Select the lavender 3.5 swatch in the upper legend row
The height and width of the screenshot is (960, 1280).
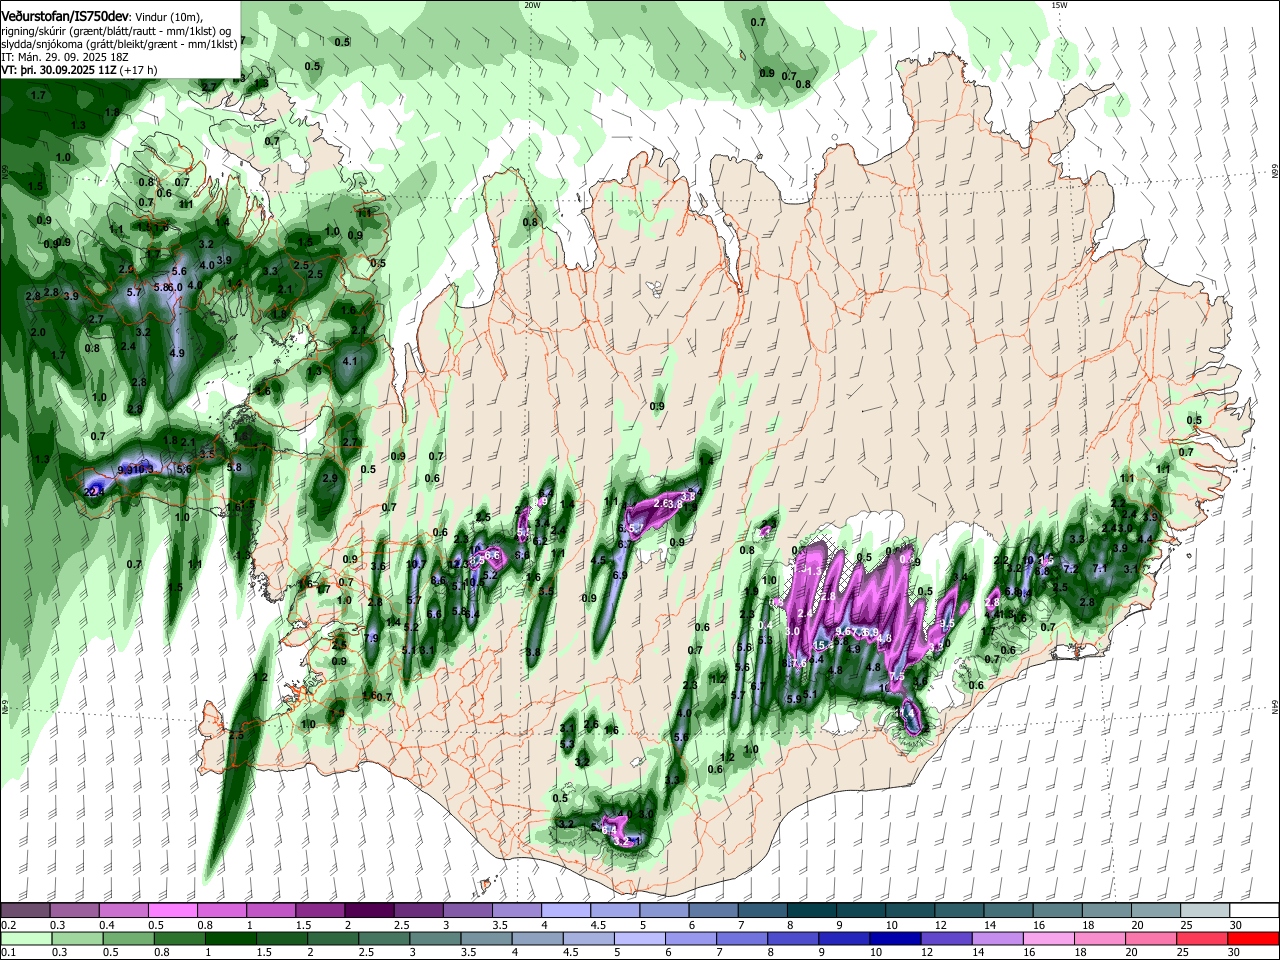[515, 910]
